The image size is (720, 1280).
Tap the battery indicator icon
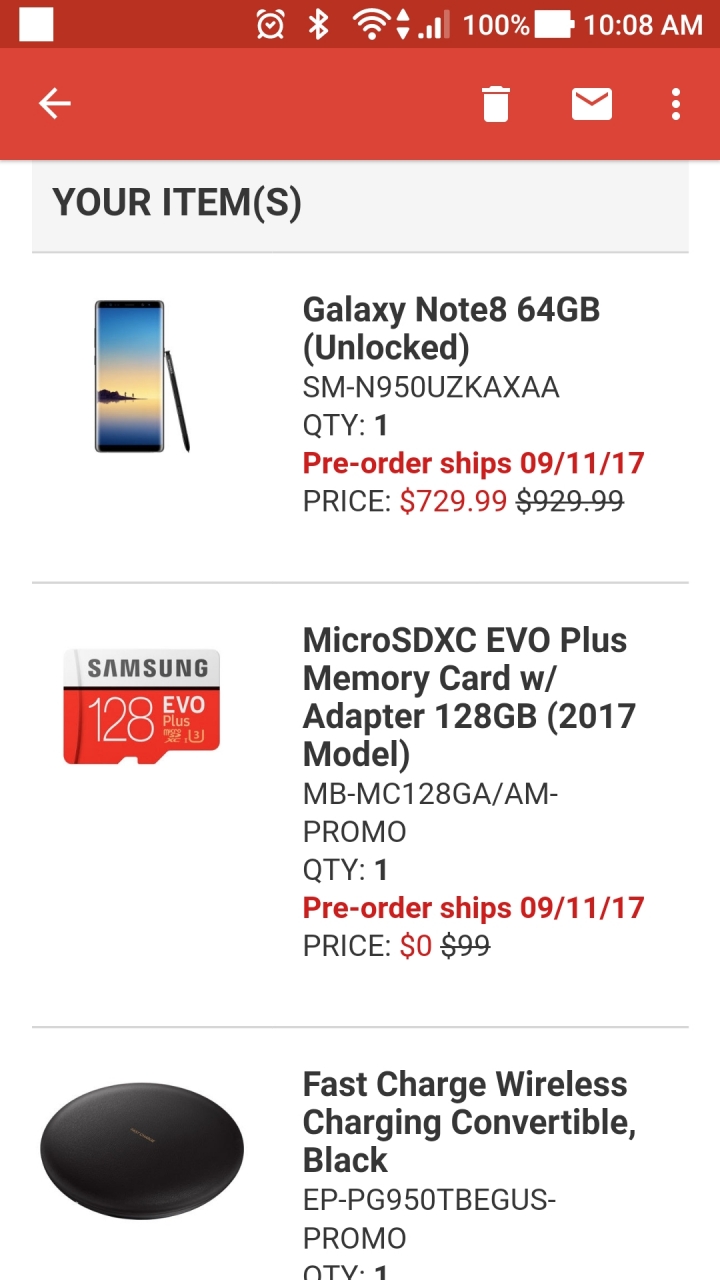click(x=556, y=25)
